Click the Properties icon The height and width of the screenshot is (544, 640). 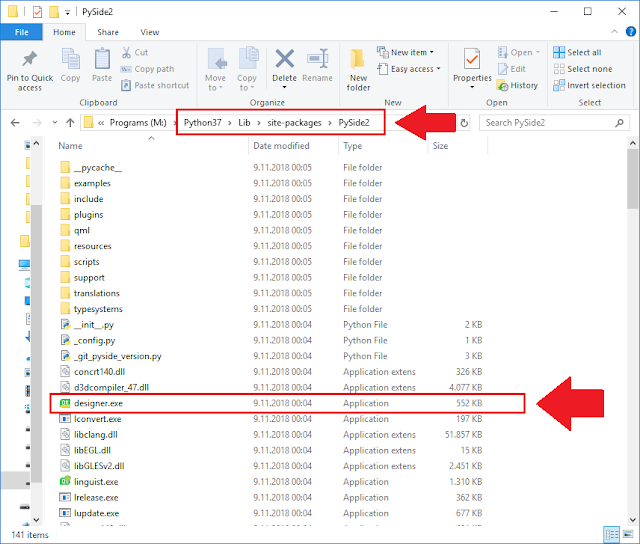click(x=472, y=59)
